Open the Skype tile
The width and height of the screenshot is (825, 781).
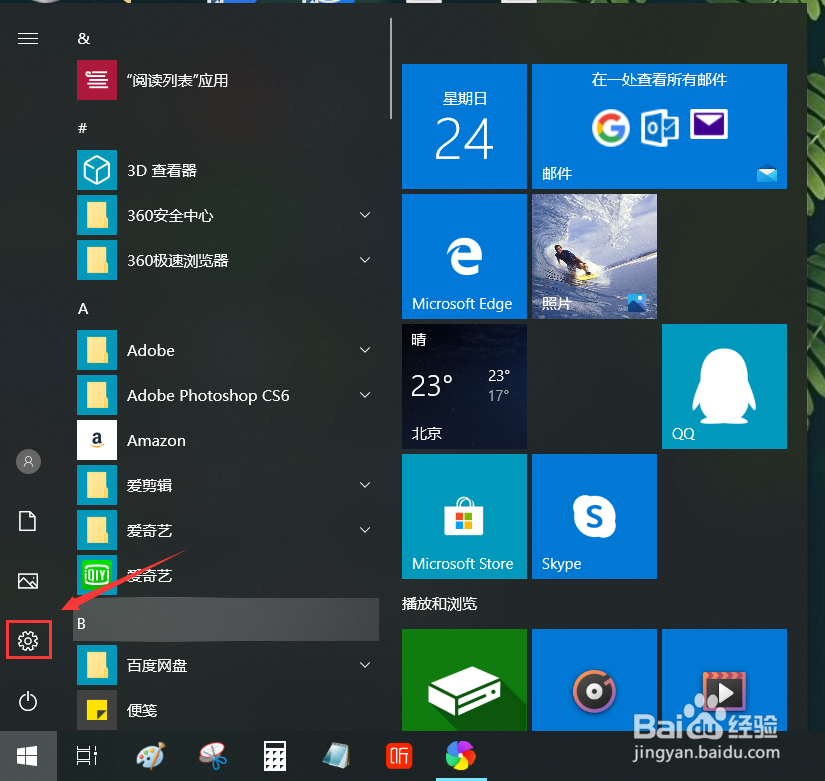(594, 516)
